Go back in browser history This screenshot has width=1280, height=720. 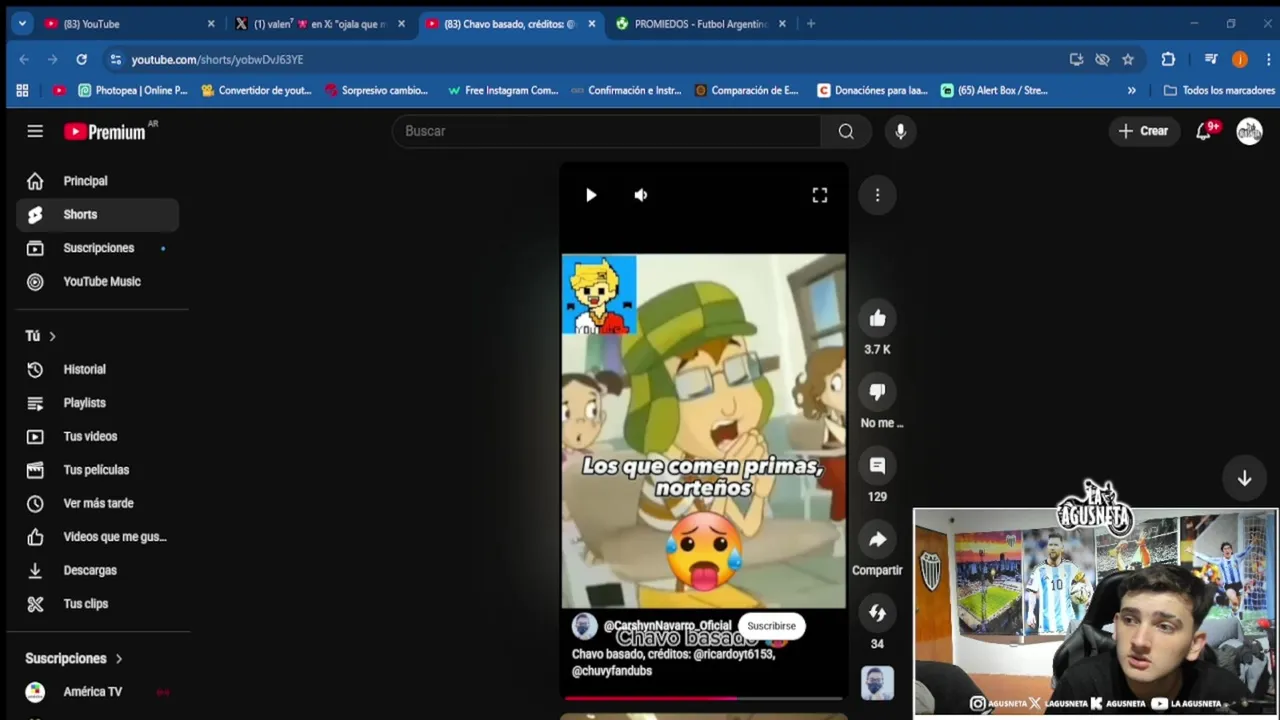24,59
